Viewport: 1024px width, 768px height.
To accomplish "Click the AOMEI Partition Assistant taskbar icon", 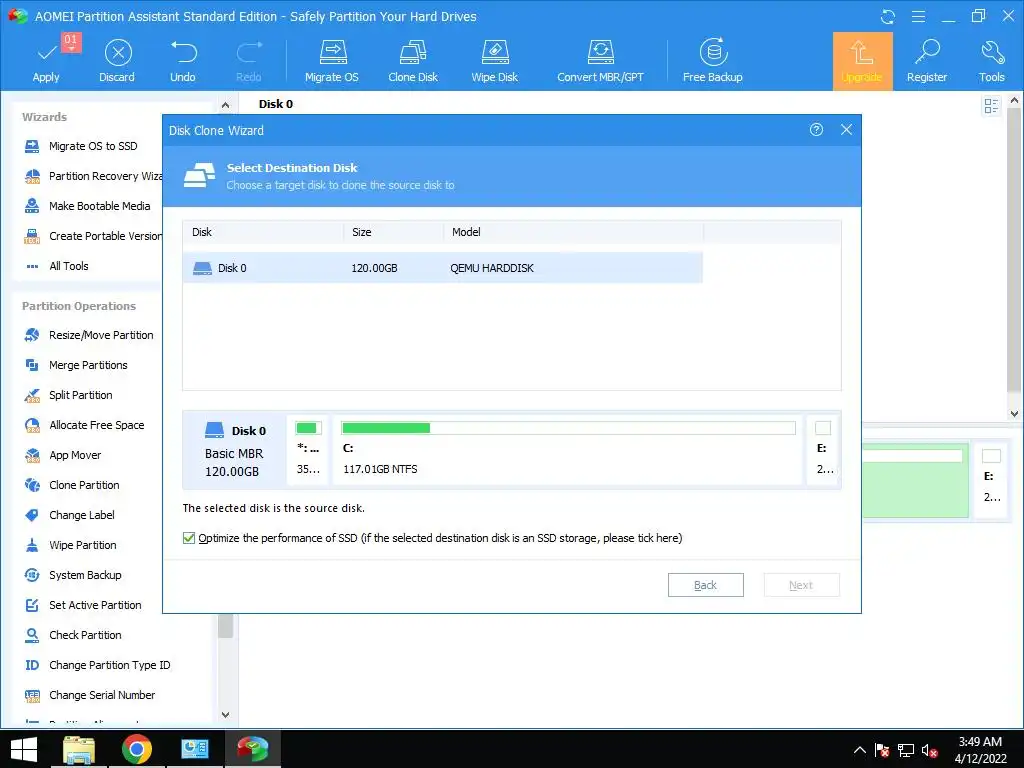I will pyautogui.click(x=253, y=749).
